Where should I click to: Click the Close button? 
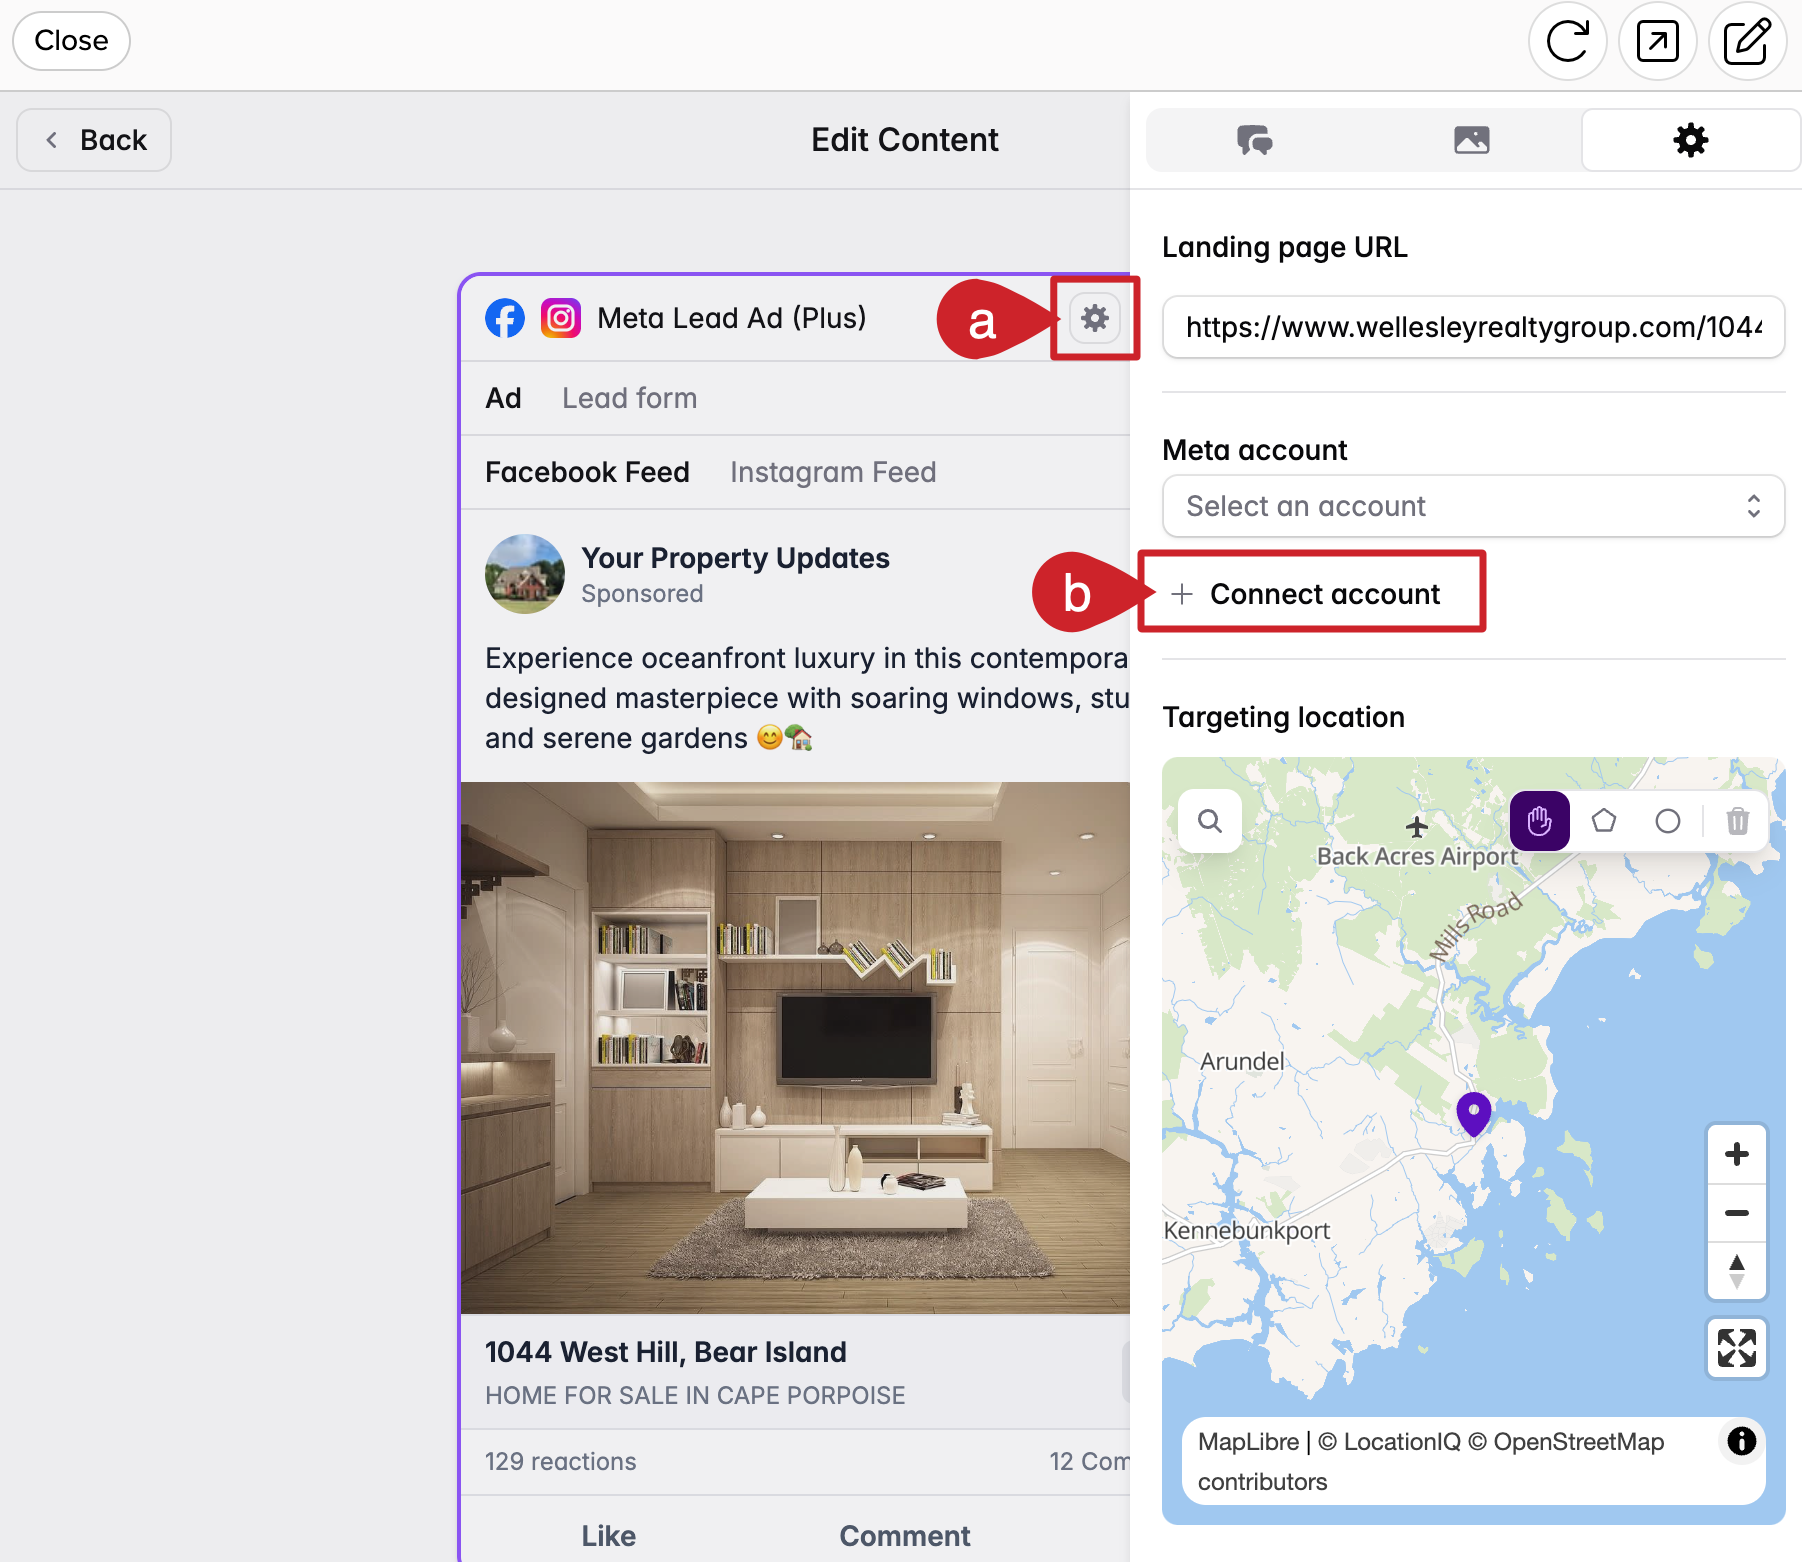tap(71, 41)
